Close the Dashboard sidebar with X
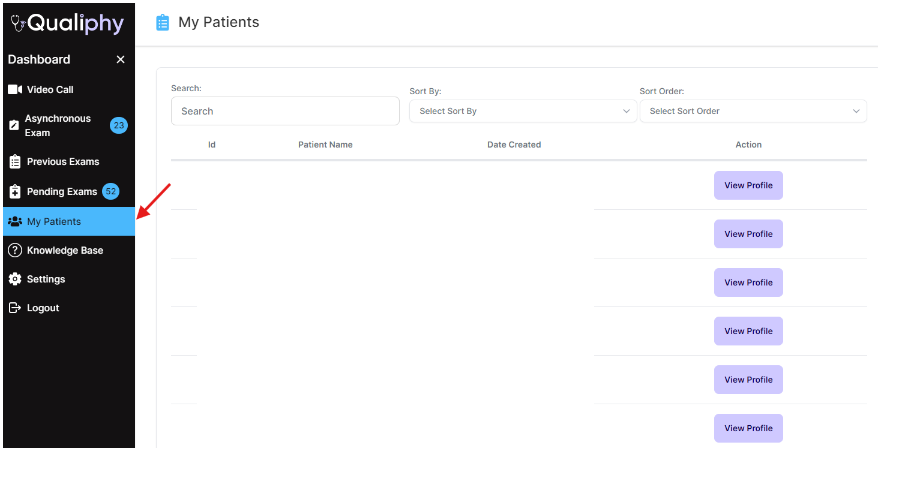The image size is (917, 480). tap(121, 60)
